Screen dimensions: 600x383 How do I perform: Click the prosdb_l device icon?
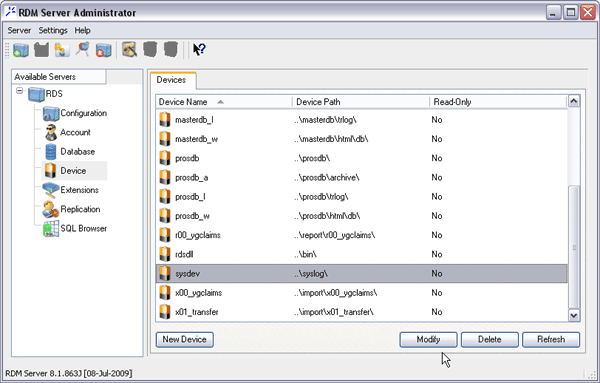coord(165,197)
